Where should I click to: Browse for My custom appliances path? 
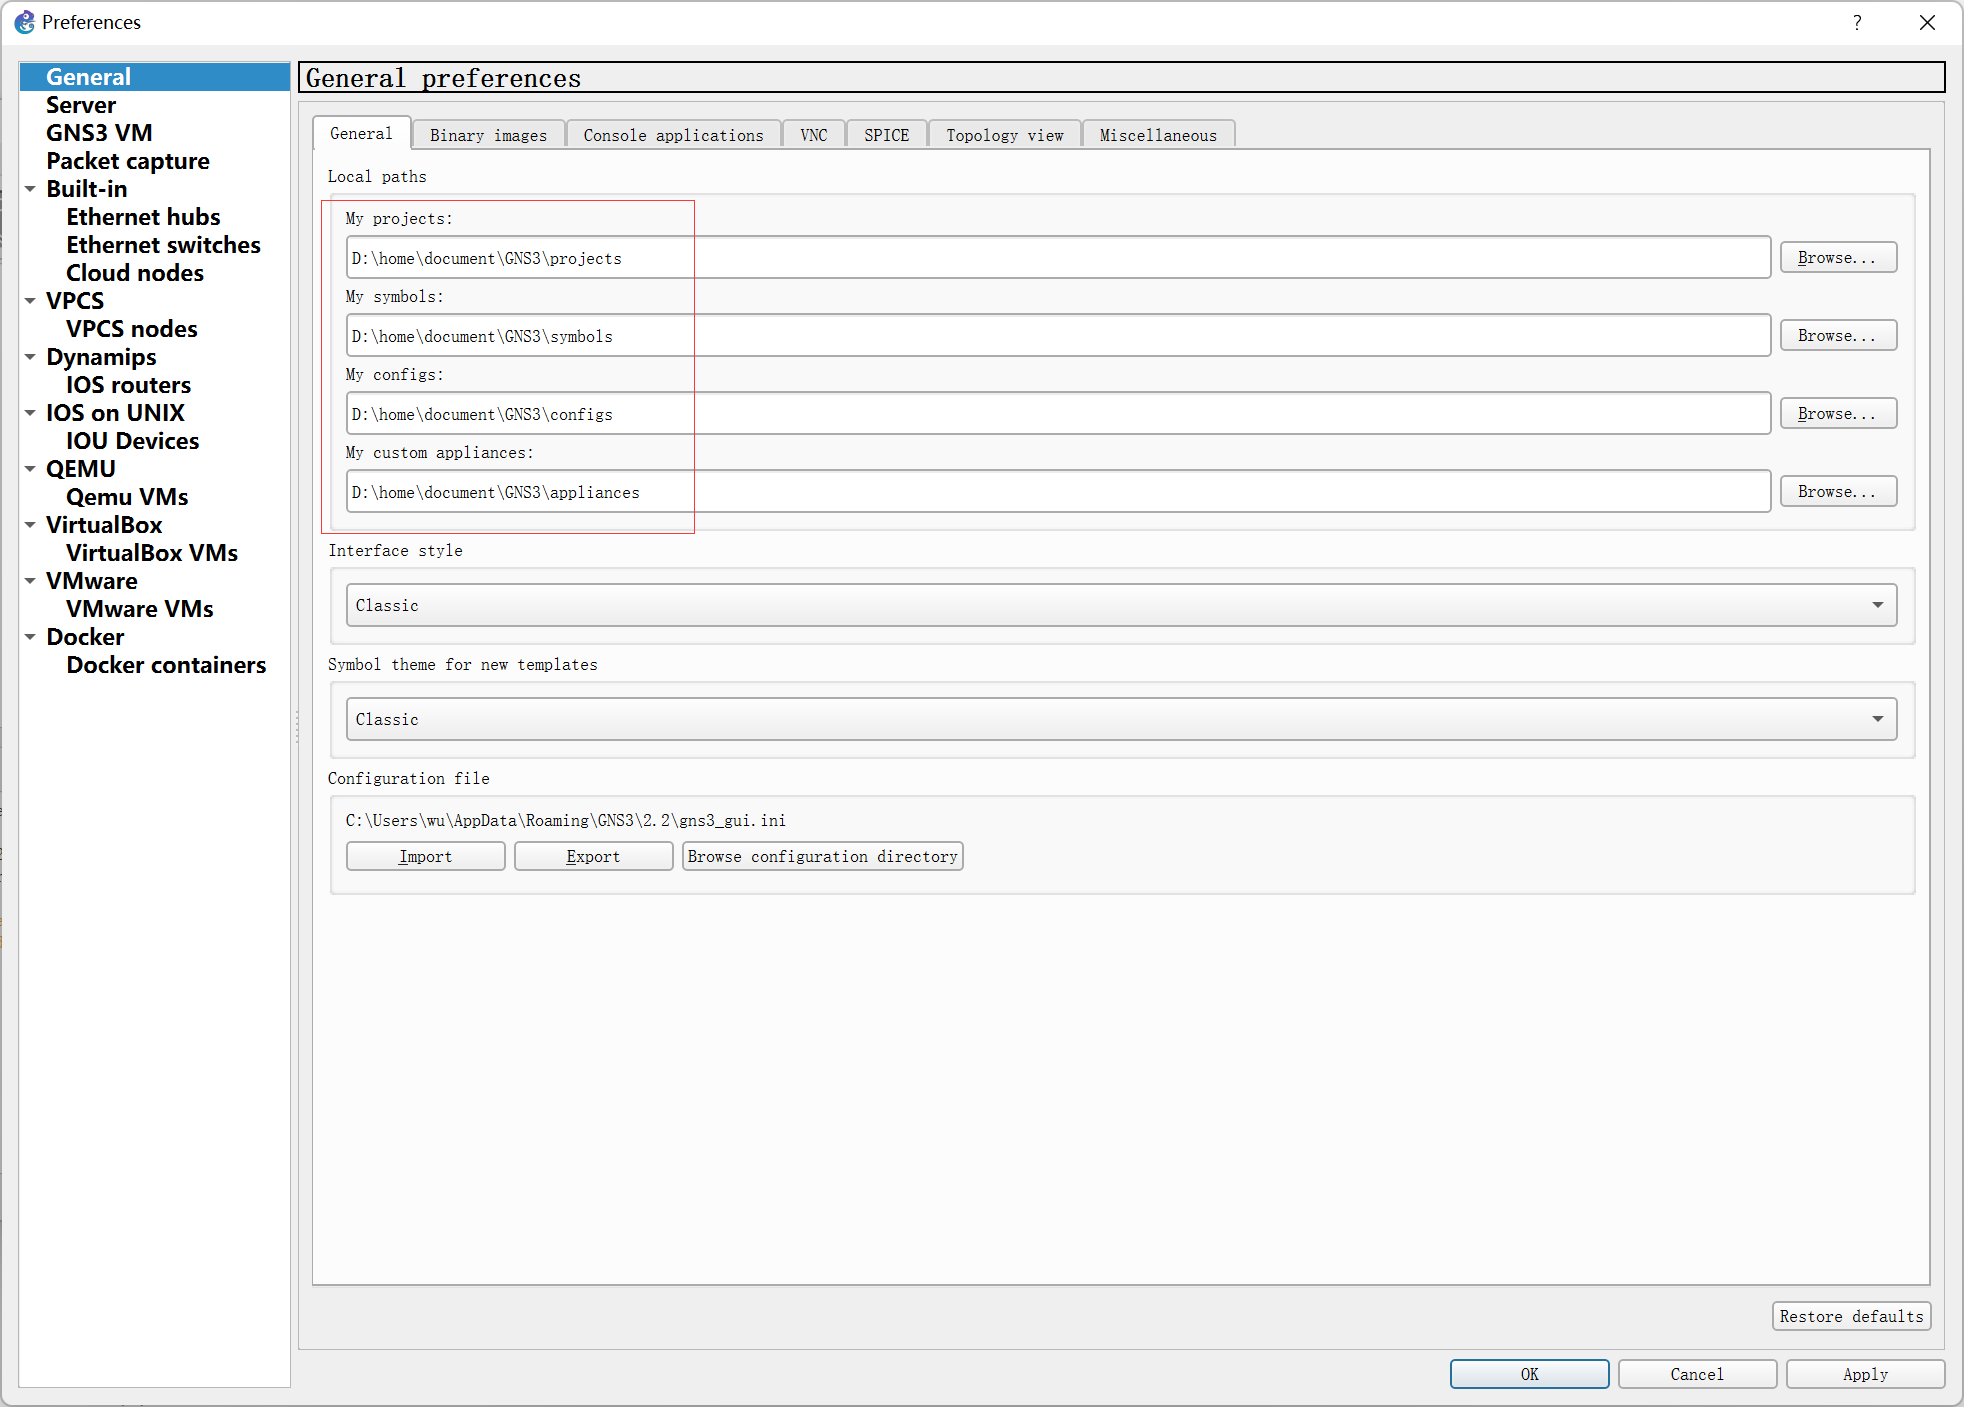point(1838,491)
